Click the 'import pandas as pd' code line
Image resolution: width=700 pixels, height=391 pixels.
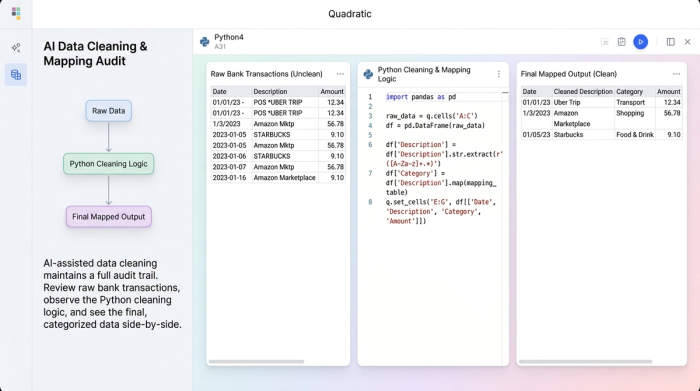(421, 97)
